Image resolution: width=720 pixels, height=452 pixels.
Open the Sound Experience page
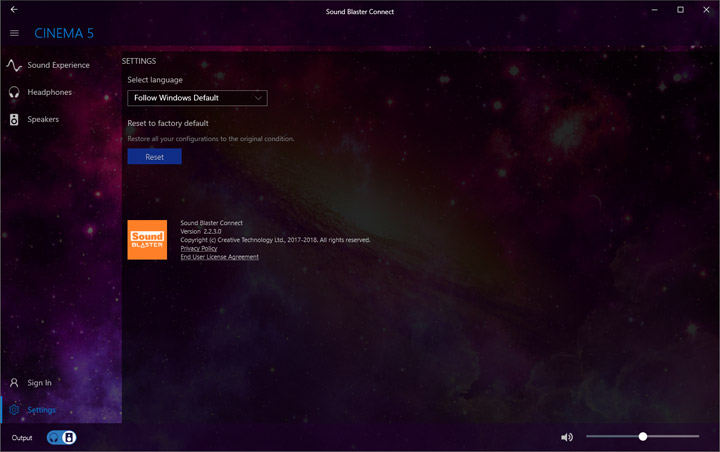point(58,65)
